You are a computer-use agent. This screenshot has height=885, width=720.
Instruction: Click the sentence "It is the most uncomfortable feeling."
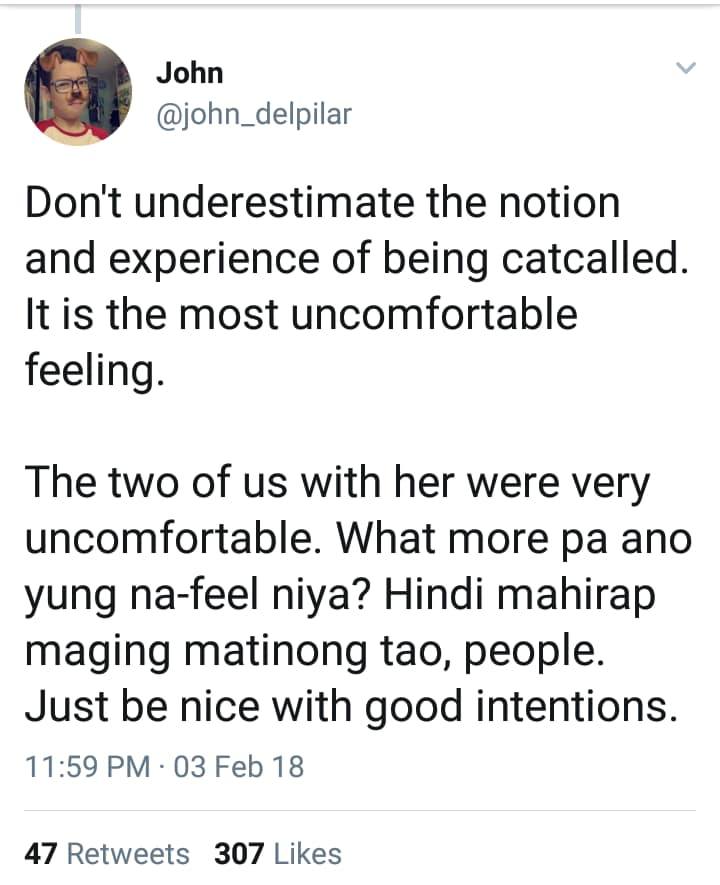point(301,342)
